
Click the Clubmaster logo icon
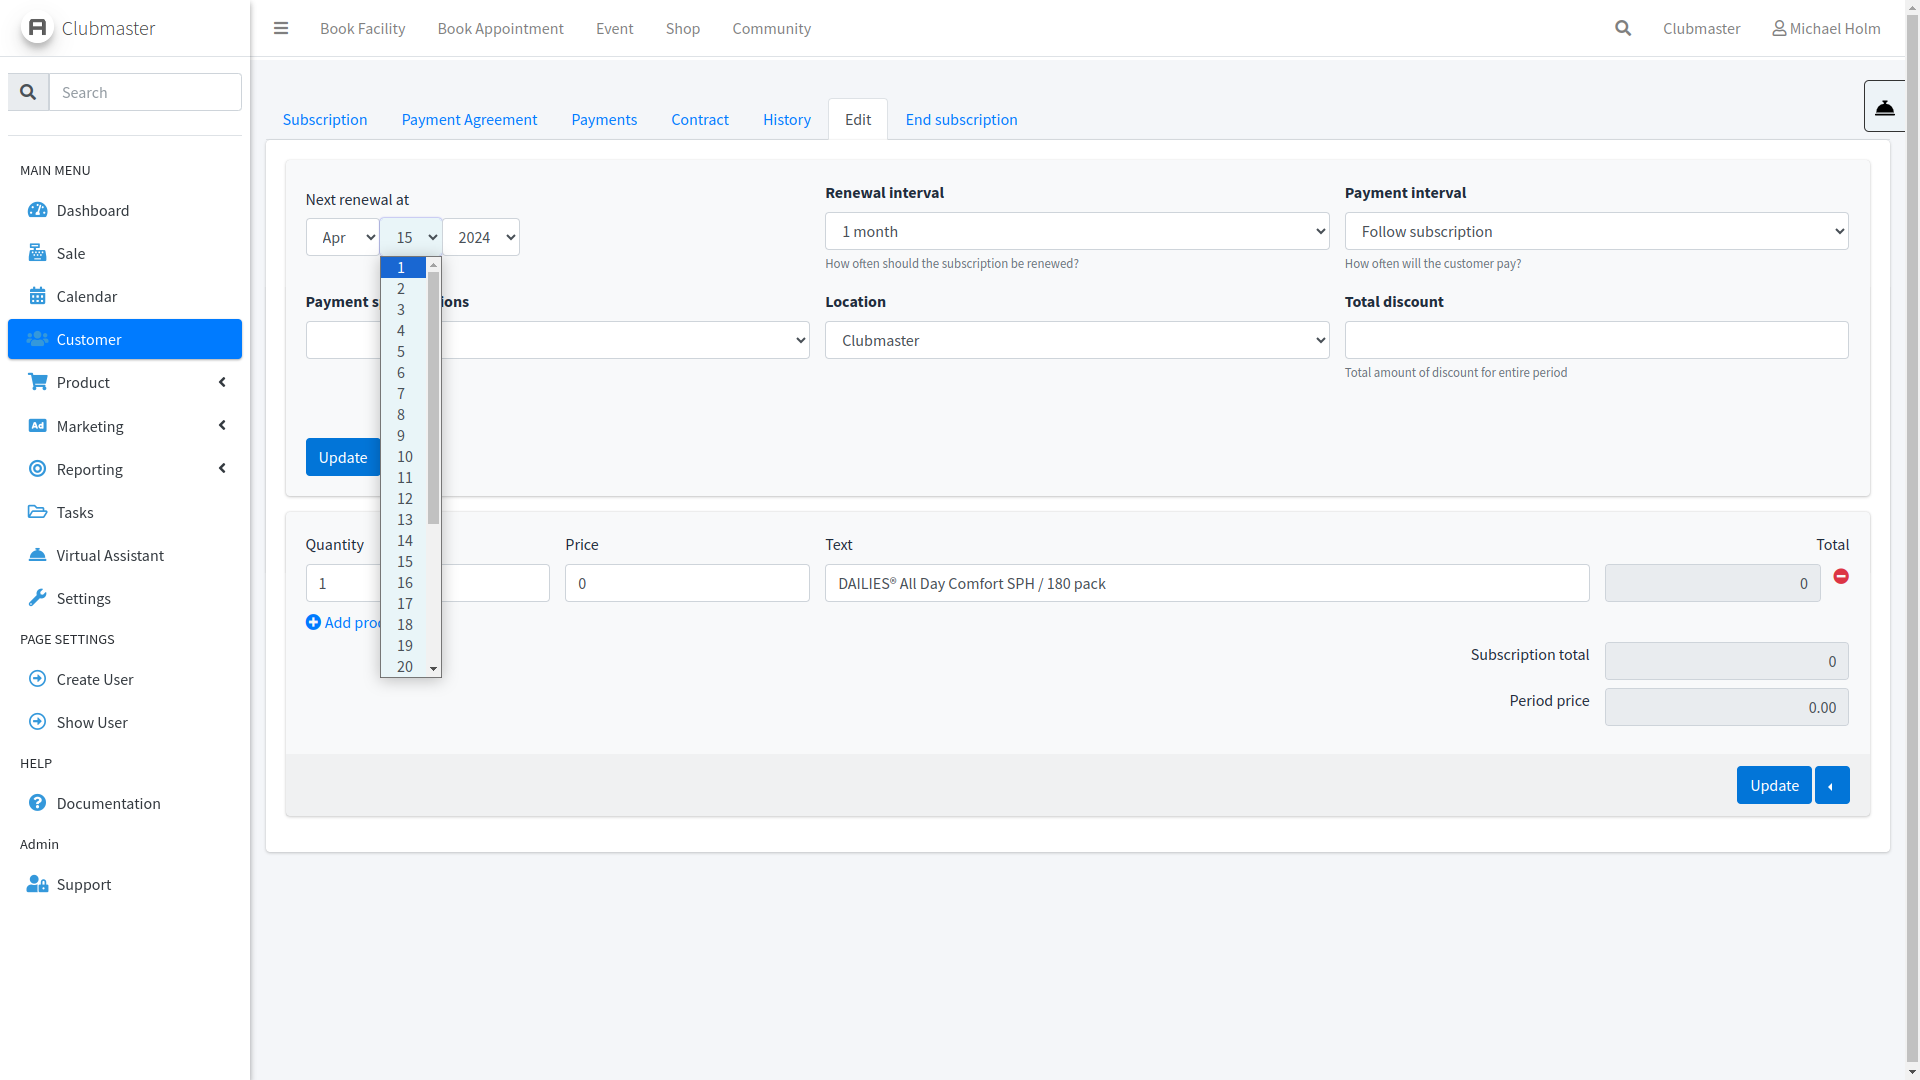pyautogui.click(x=37, y=28)
